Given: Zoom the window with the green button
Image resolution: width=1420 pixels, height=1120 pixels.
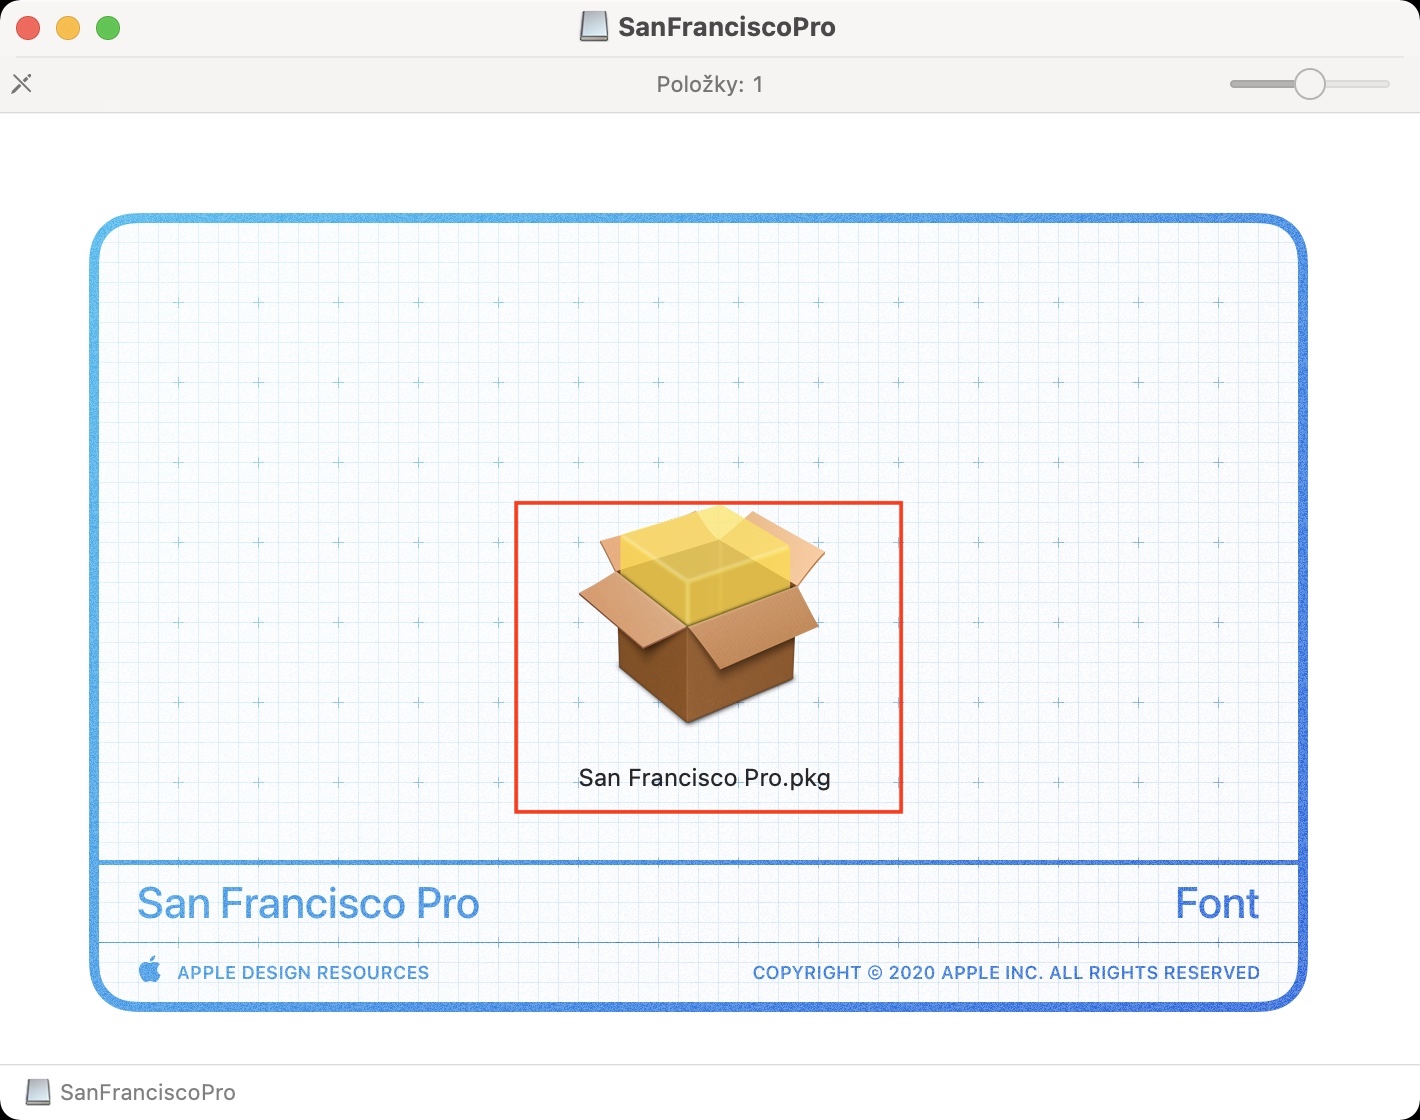Looking at the screenshot, I should (108, 28).
